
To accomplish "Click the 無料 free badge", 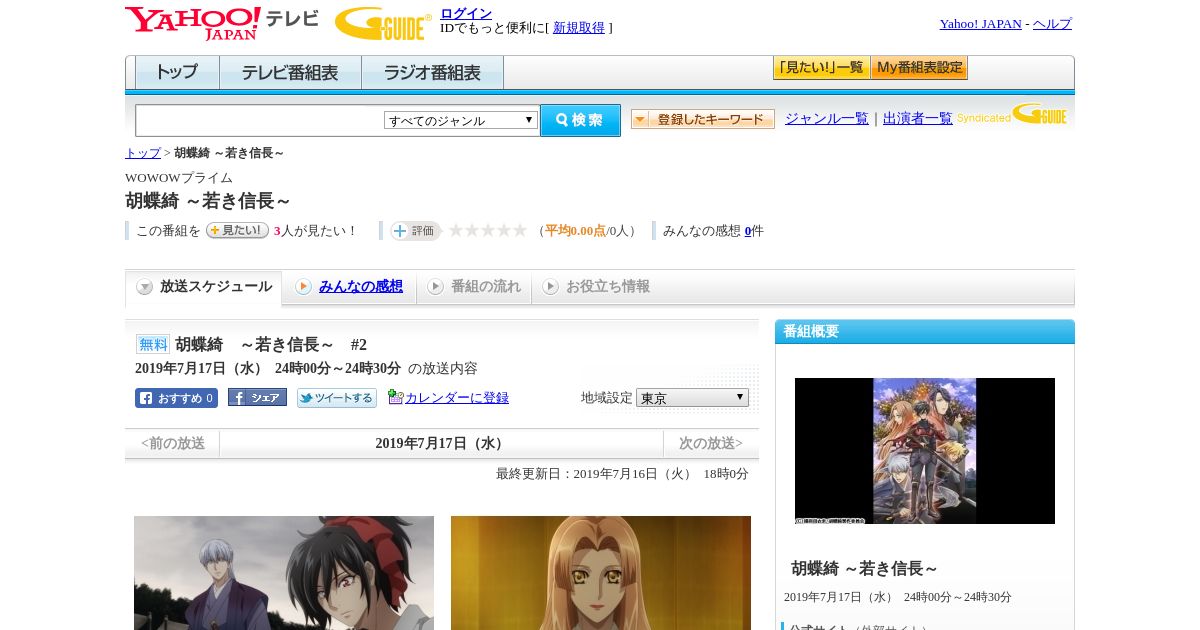I will point(153,344).
